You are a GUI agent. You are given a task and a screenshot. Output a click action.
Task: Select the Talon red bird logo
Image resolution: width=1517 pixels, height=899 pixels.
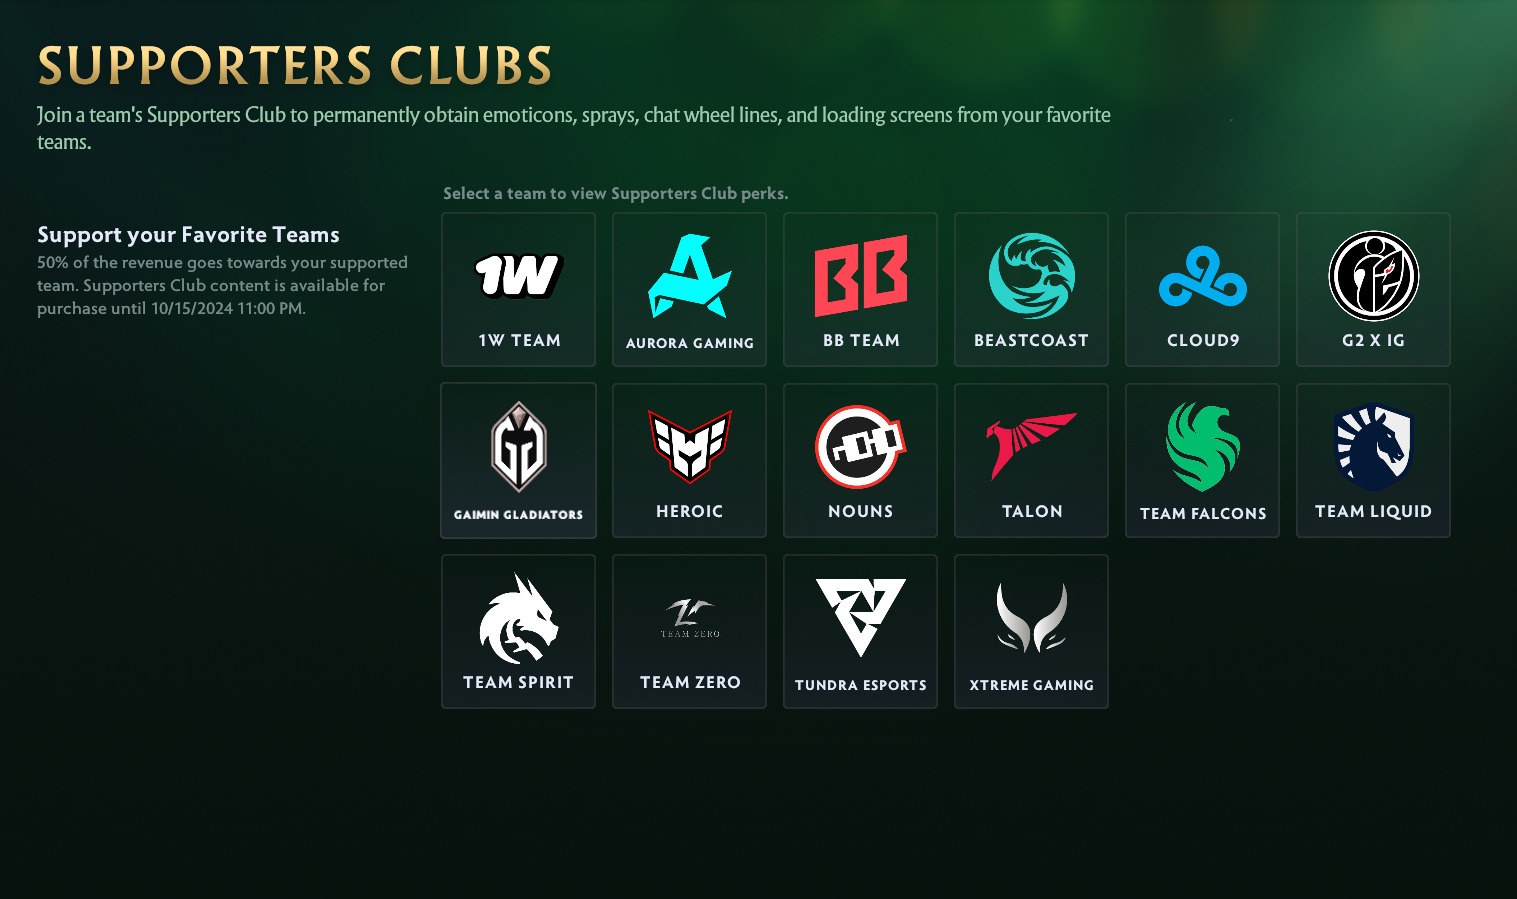click(1031, 446)
